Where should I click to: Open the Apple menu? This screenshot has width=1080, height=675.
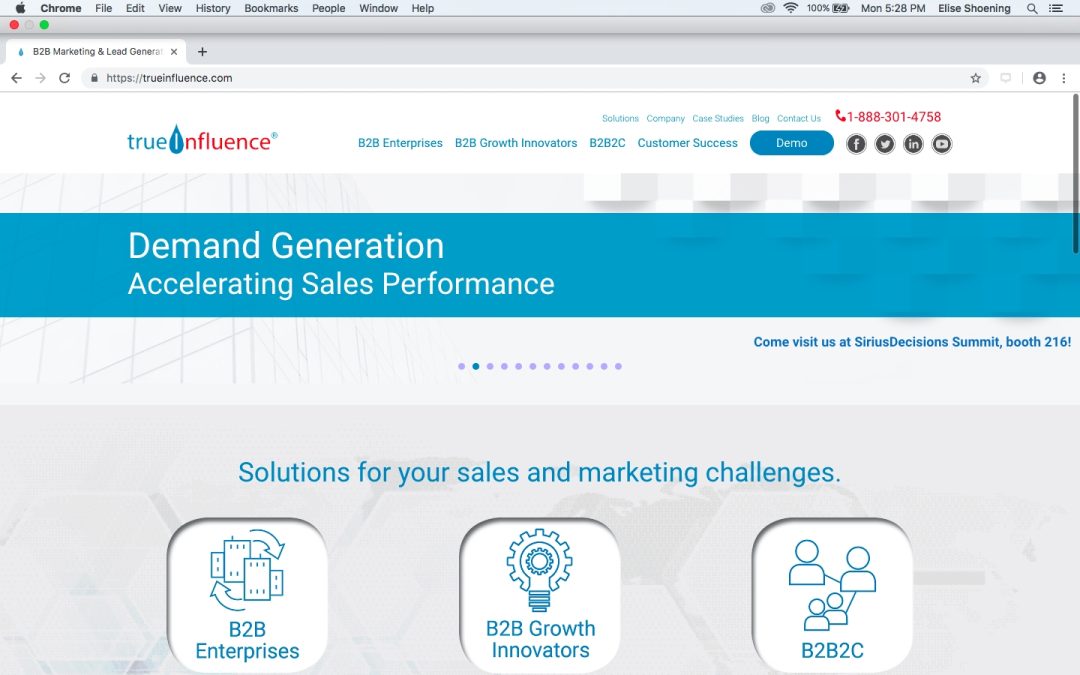click(x=20, y=8)
